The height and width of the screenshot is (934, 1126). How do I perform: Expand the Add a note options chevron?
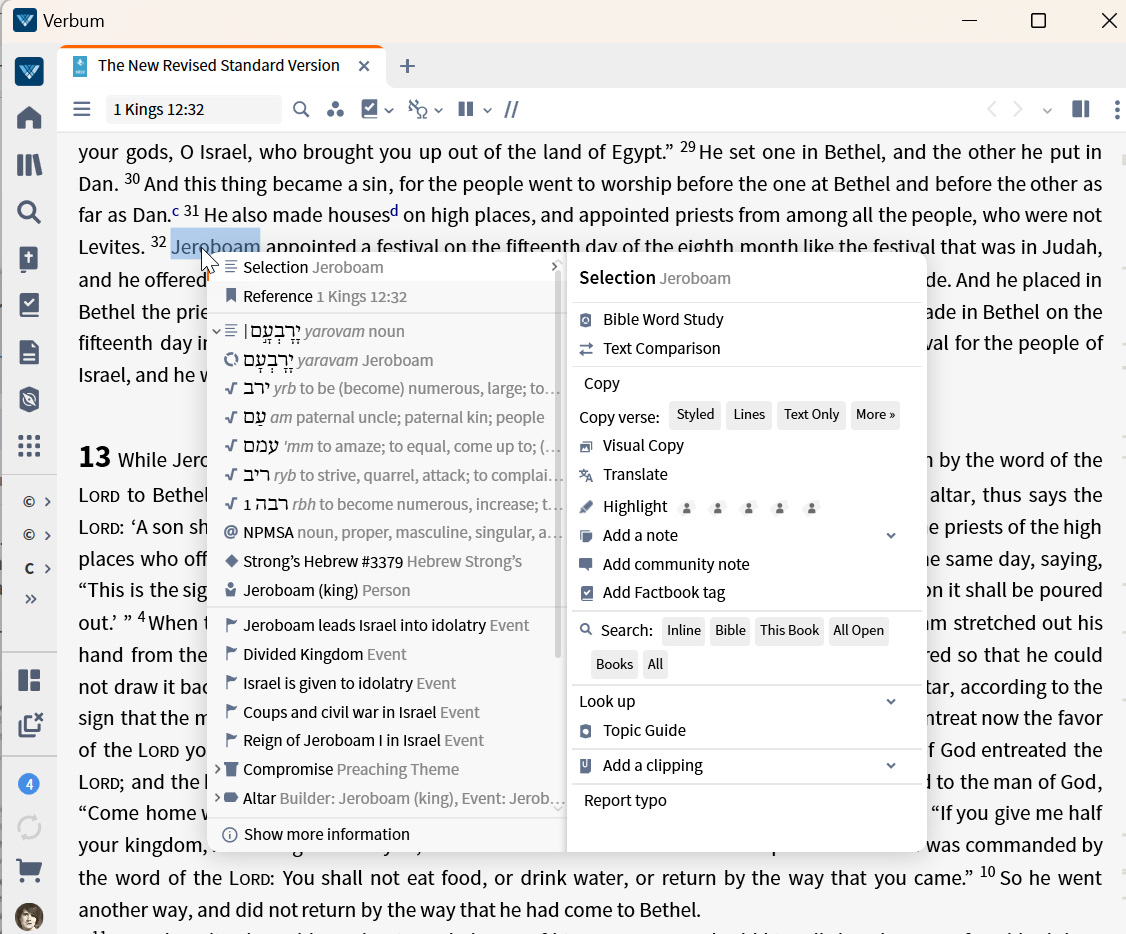891,536
